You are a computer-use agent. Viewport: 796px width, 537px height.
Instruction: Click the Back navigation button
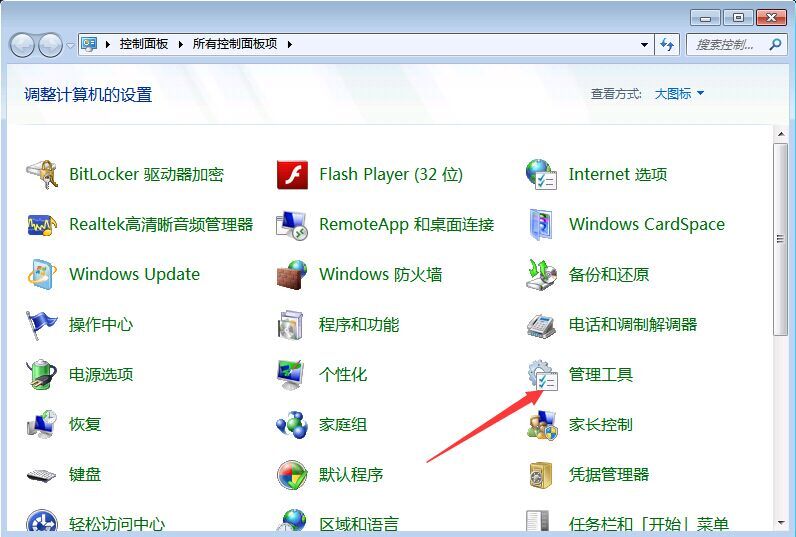coord(22,45)
